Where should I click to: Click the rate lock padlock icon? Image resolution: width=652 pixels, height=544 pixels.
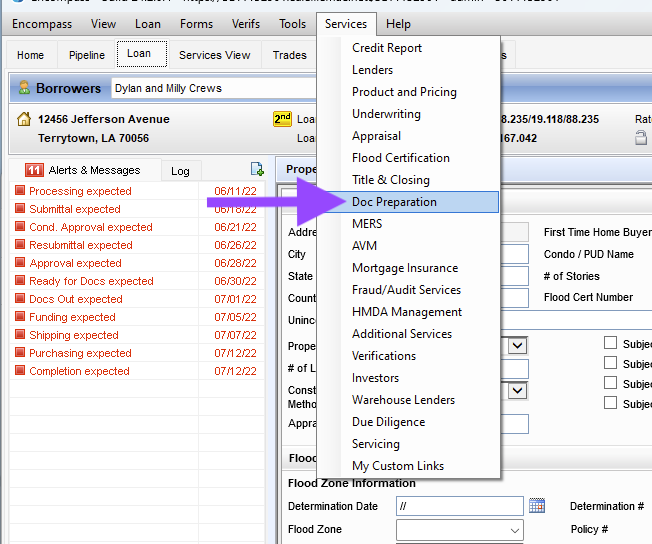coord(641,138)
